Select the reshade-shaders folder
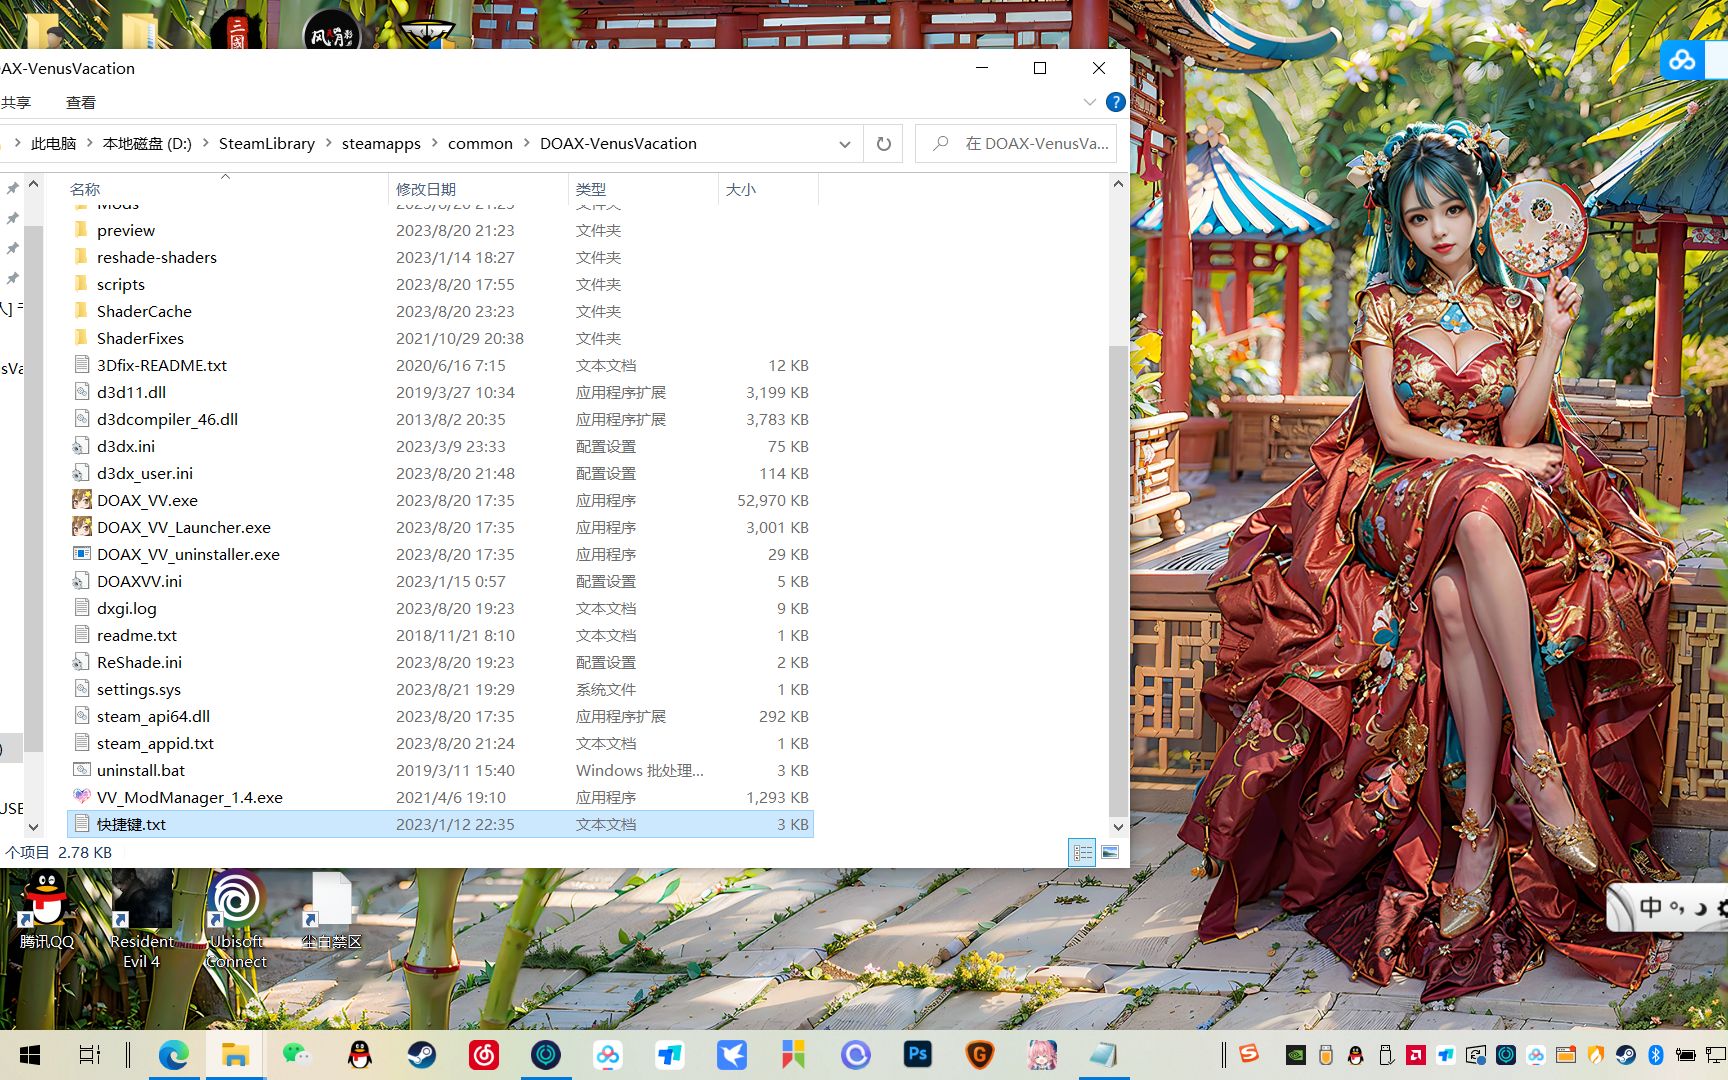 tap(156, 257)
